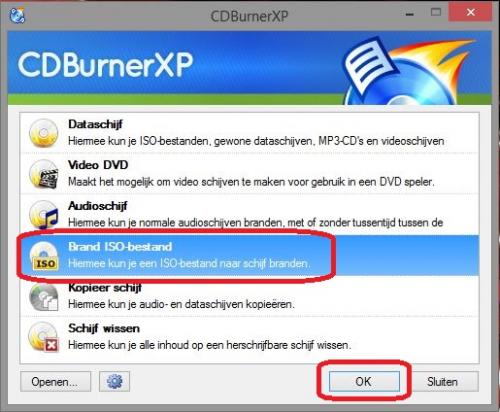The width and height of the screenshot is (500, 412).
Task: Open settings with the gear button
Action: pyautogui.click(x=114, y=381)
